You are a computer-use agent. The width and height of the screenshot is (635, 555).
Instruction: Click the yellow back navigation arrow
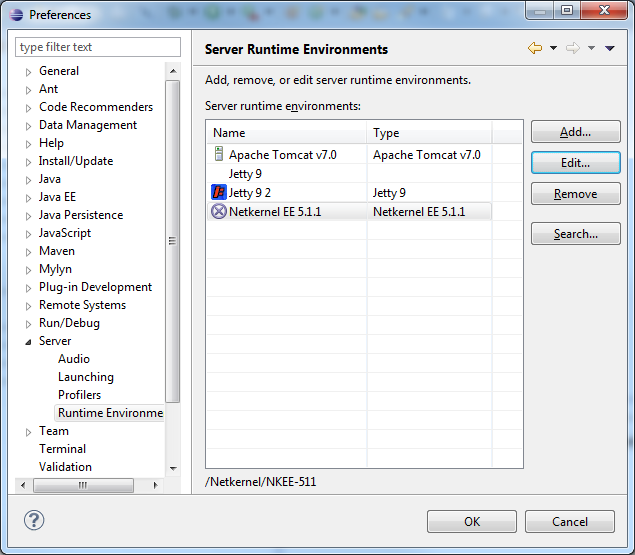pyautogui.click(x=535, y=48)
